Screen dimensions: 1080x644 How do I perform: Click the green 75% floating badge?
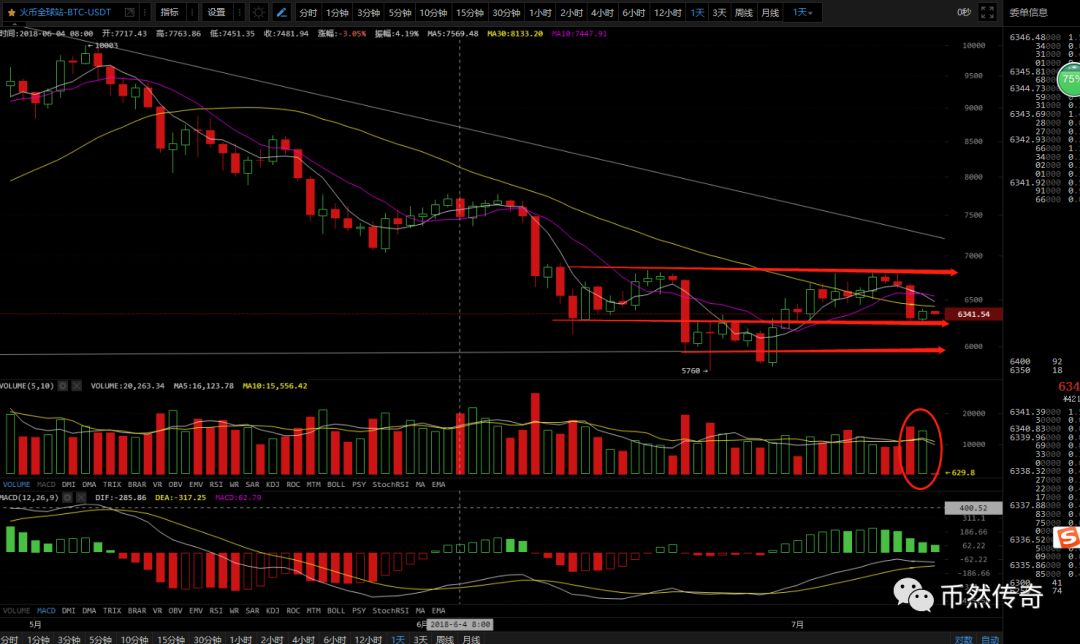click(x=1069, y=79)
